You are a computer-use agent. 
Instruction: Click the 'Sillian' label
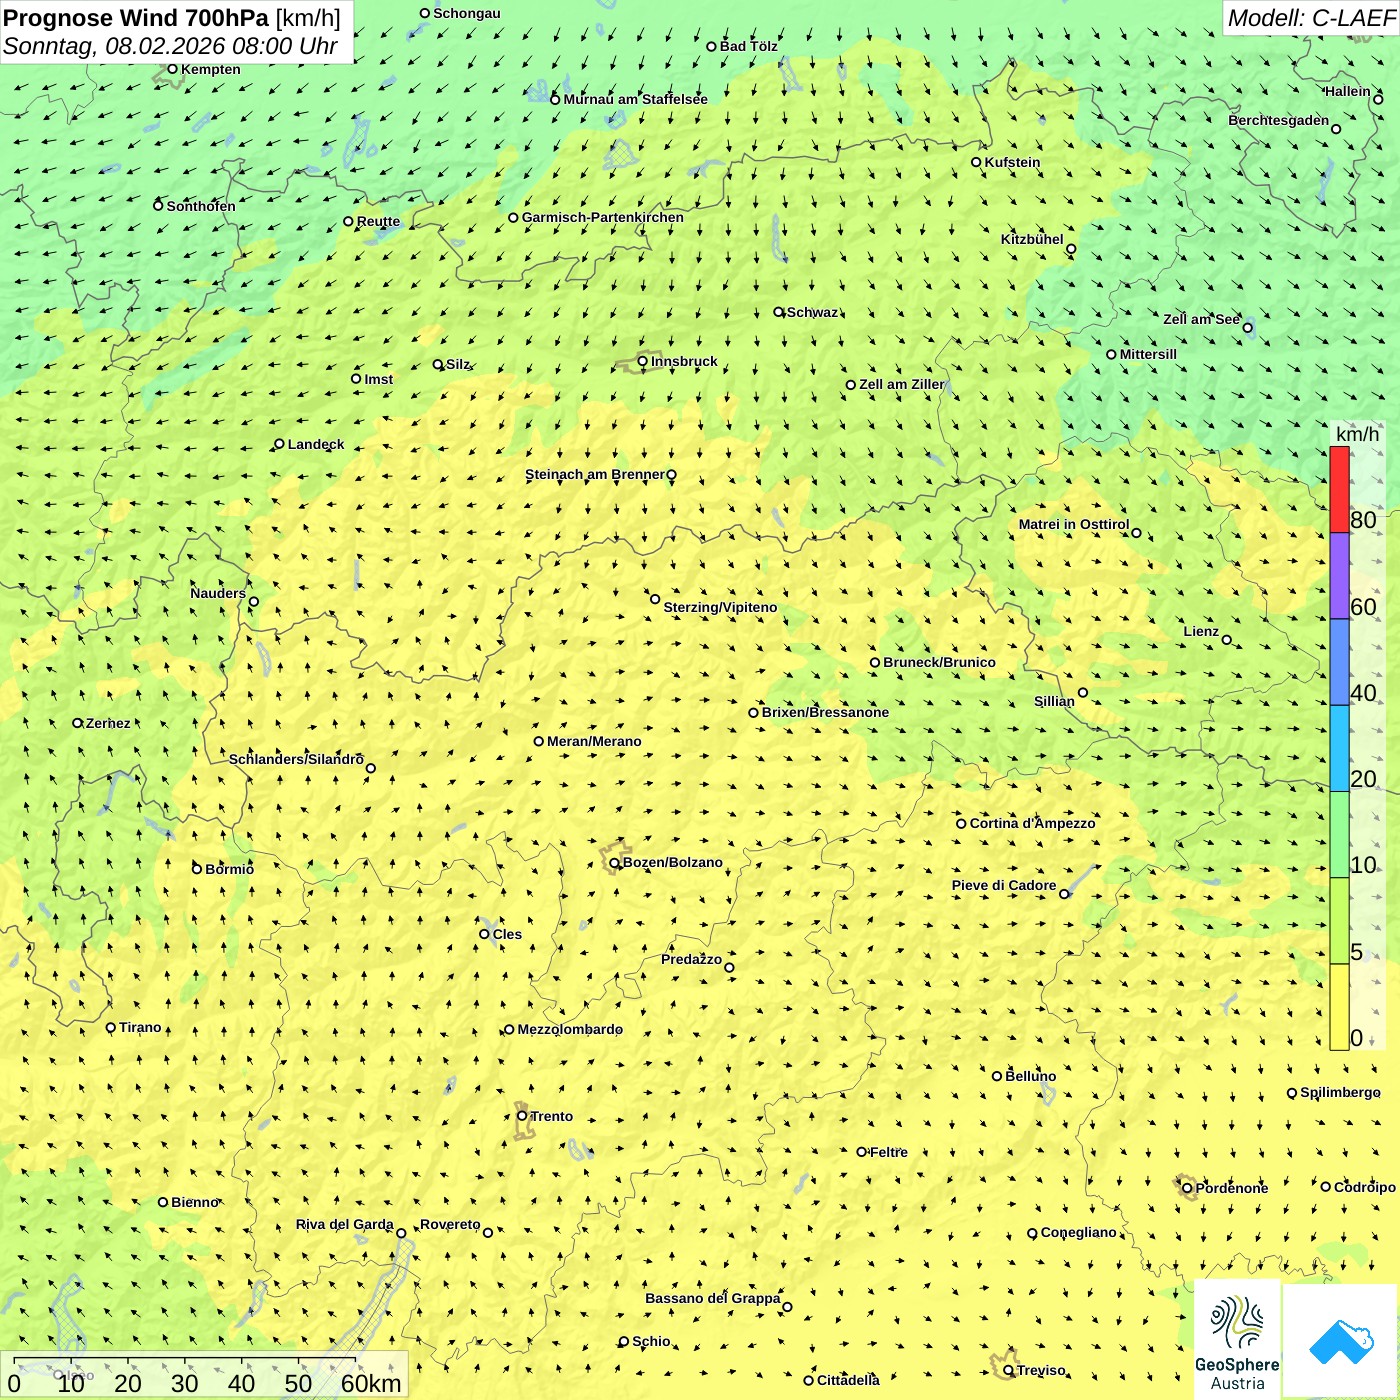[1054, 701]
